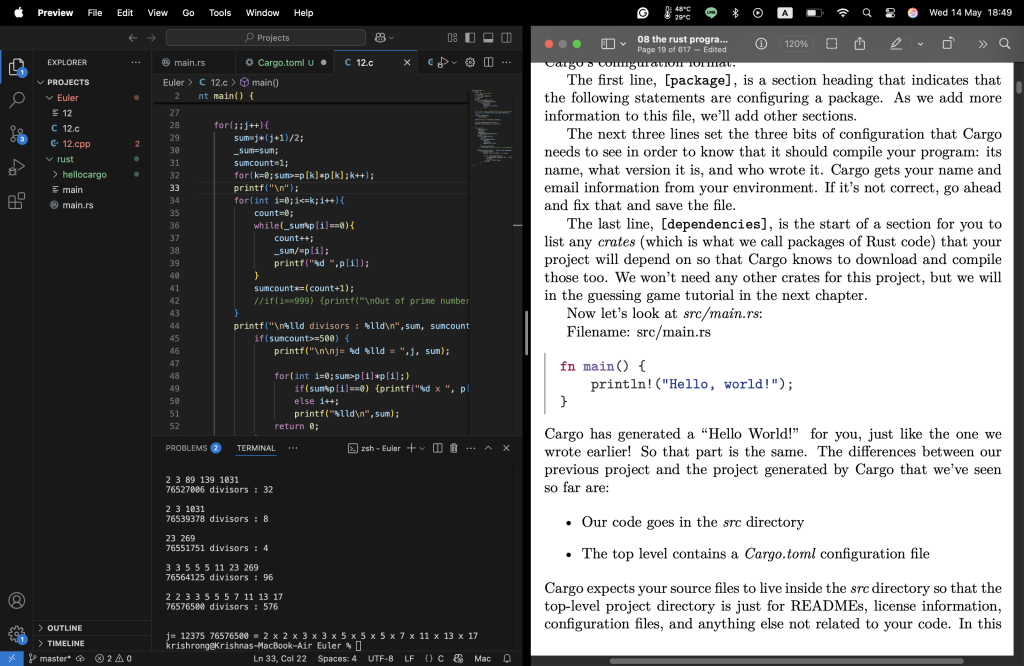Change end of line sequence LF

click(409, 658)
